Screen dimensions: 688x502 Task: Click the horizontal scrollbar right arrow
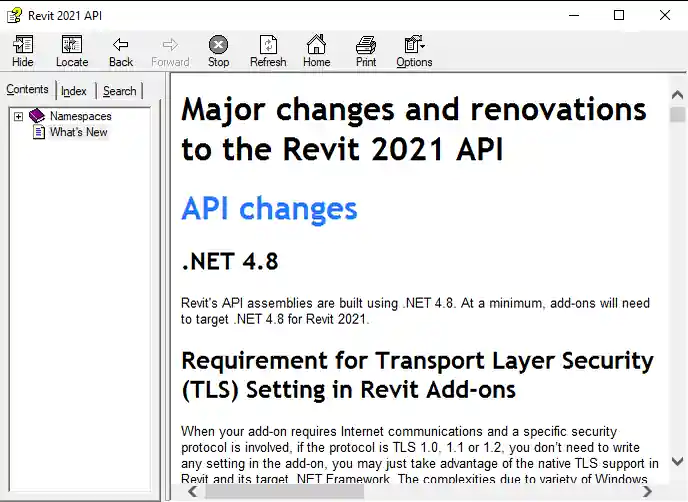[649, 491]
